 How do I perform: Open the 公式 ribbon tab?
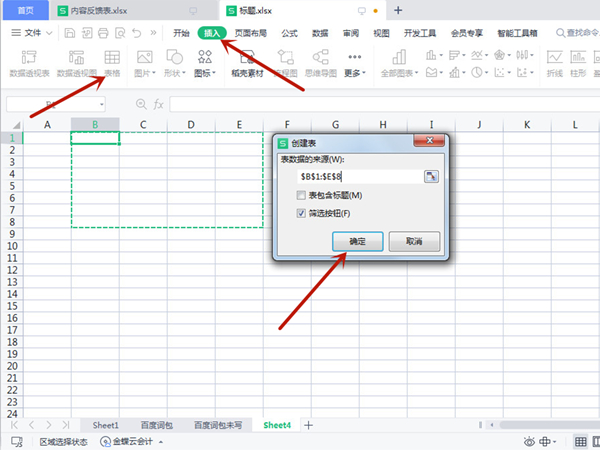click(x=290, y=33)
